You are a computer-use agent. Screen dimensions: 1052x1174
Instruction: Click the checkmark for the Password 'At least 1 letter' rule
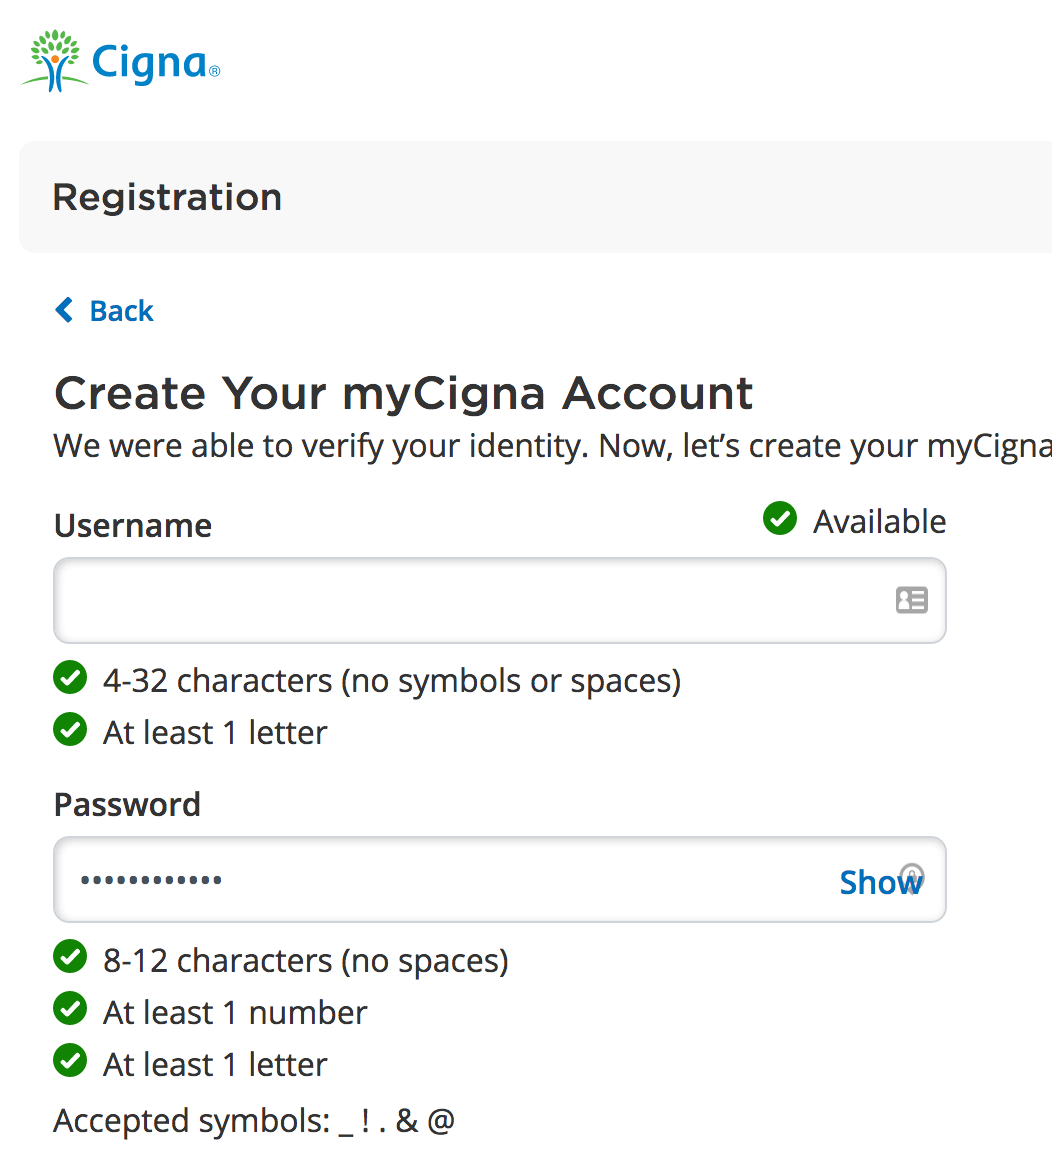pos(70,1062)
